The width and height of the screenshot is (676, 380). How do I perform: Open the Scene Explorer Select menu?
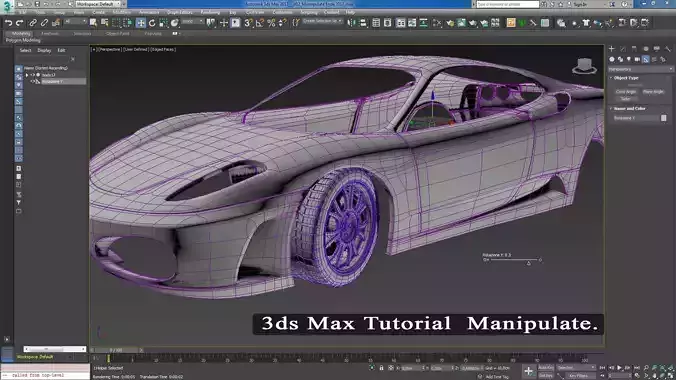tap(25, 50)
